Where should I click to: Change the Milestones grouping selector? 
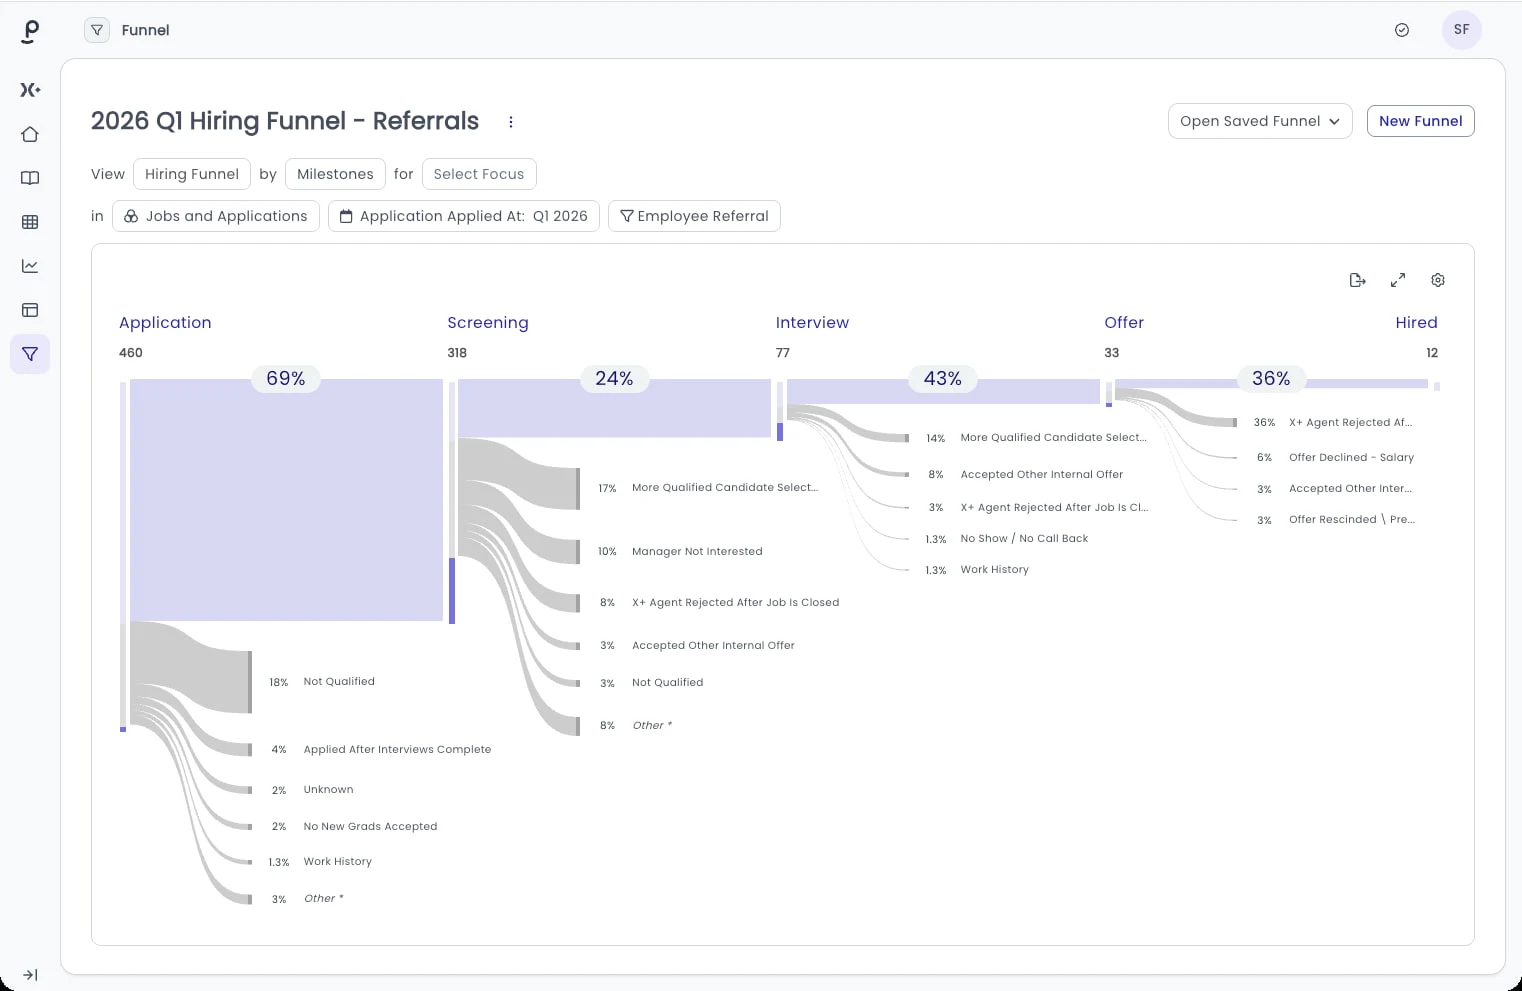pos(335,174)
